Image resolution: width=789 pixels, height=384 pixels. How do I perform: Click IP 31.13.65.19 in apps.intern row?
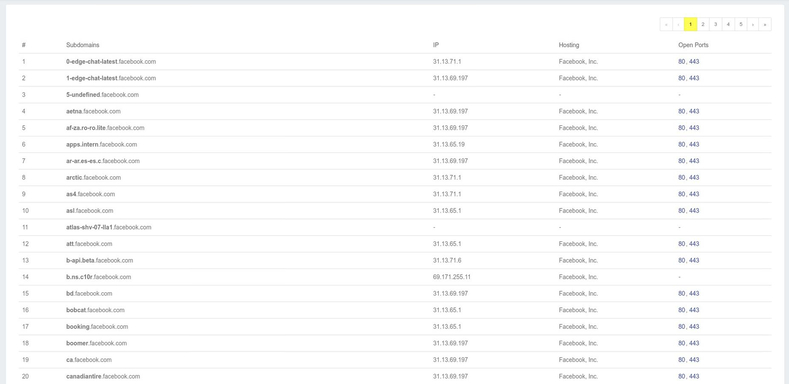448,144
